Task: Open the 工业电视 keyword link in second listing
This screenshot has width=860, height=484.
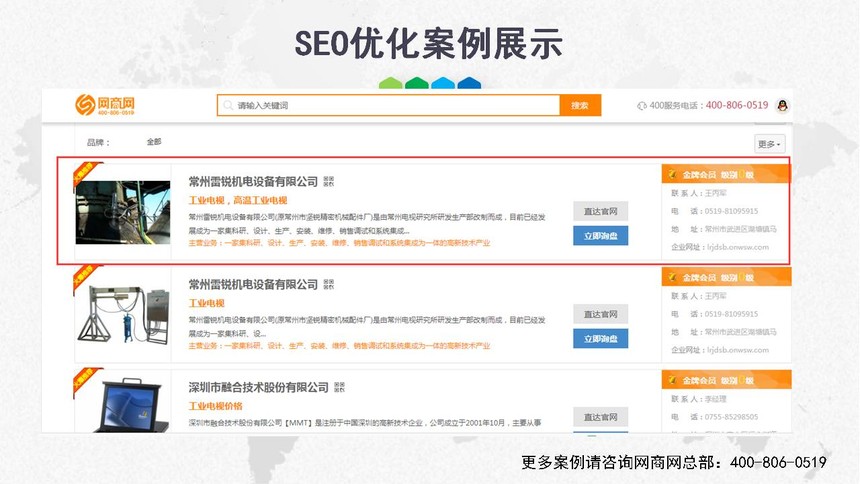Action: [x=207, y=303]
